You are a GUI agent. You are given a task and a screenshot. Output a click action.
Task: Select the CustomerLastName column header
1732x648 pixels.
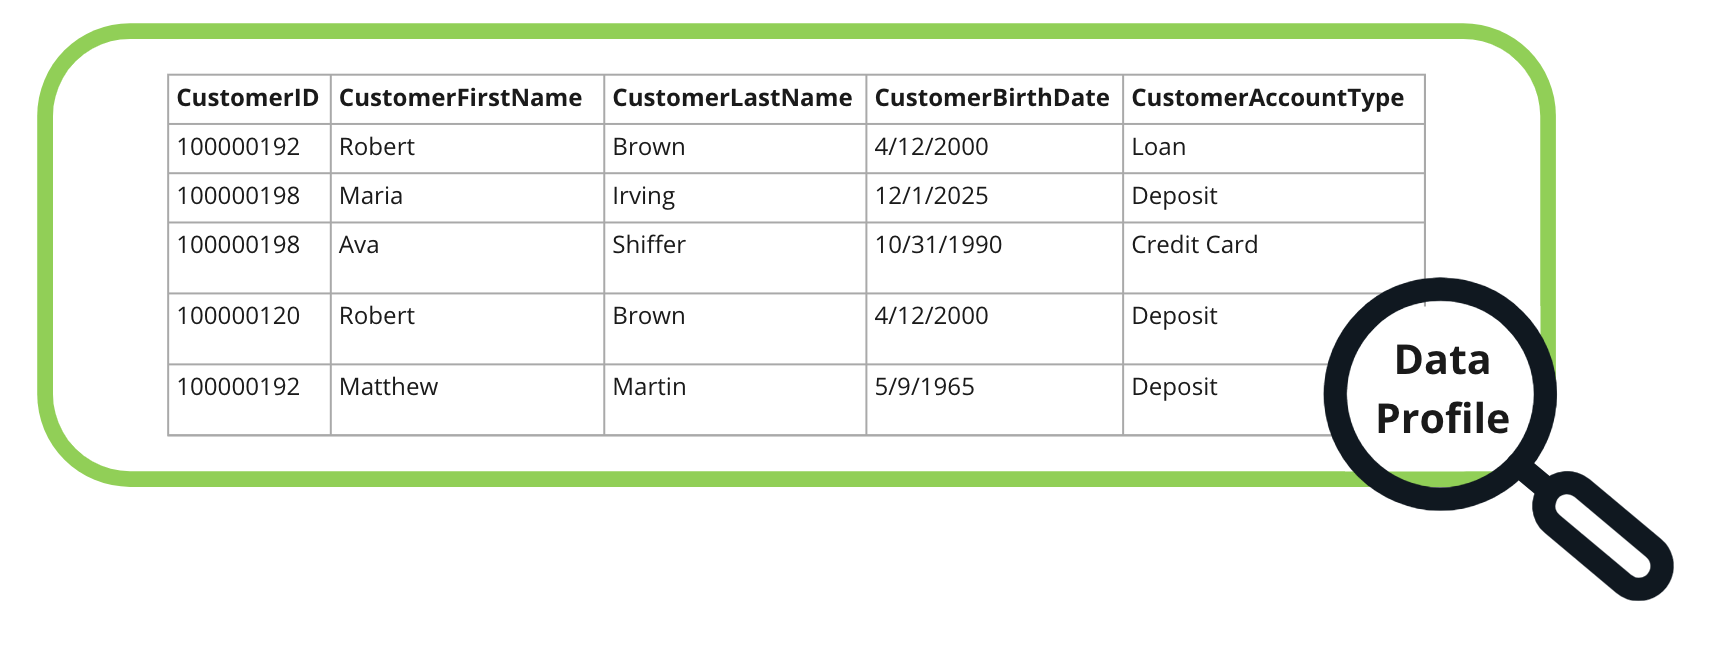pos(735,99)
